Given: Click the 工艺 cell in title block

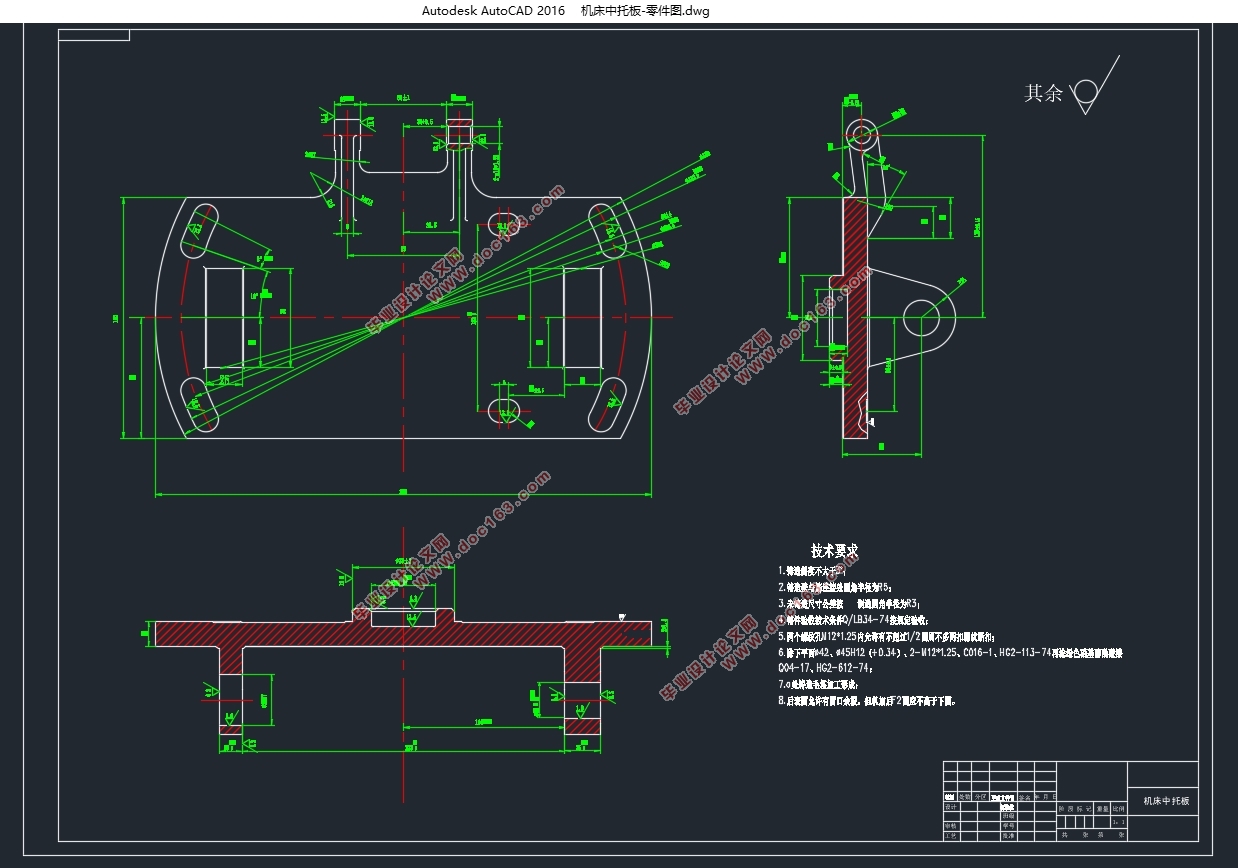Looking at the screenshot, I should tap(952, 836).
